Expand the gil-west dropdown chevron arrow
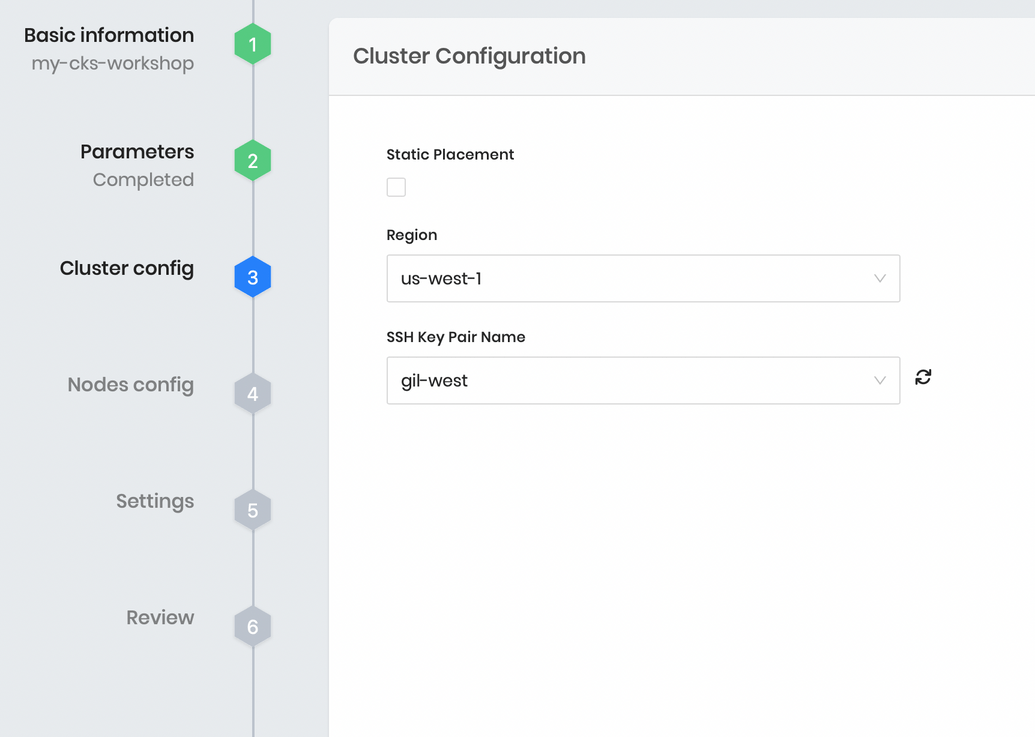1035x737 pixels. [x=880, y=381]
